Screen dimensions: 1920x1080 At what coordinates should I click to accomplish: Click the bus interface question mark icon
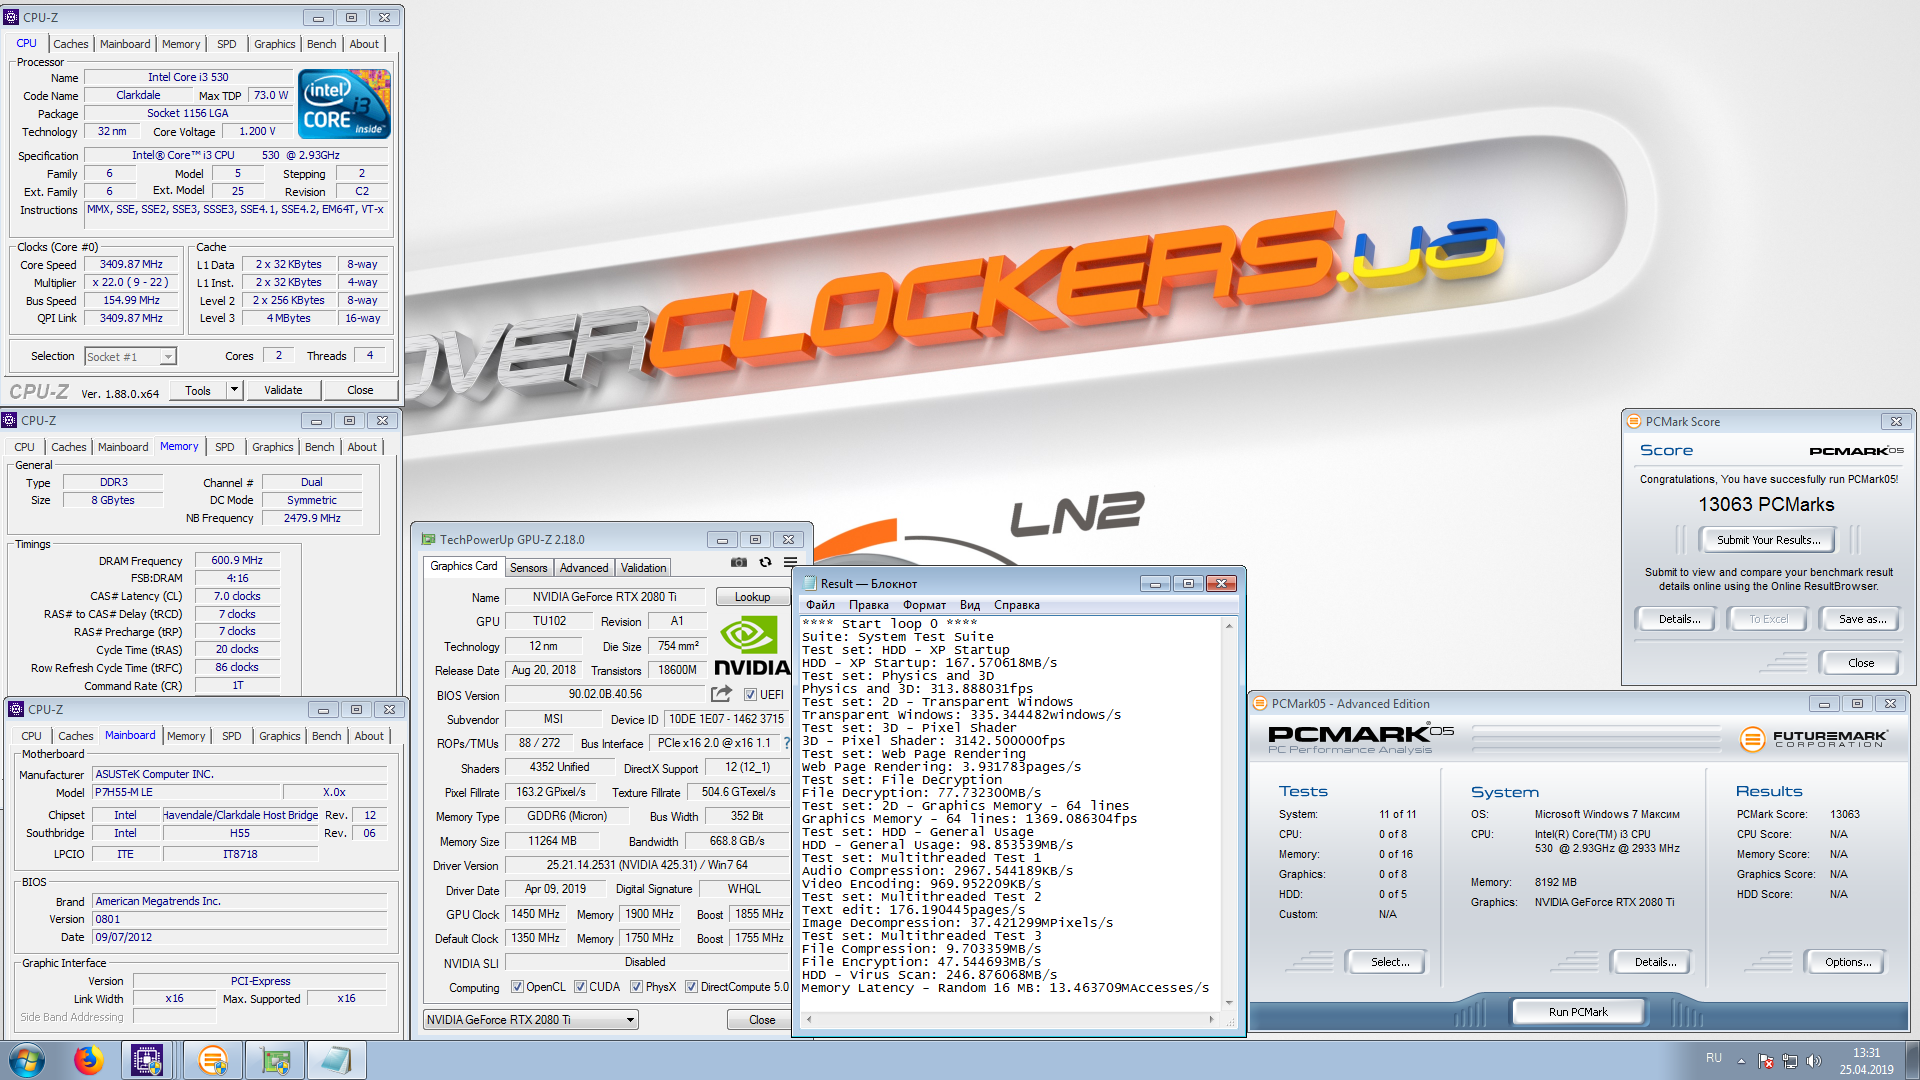coord(786,743)
